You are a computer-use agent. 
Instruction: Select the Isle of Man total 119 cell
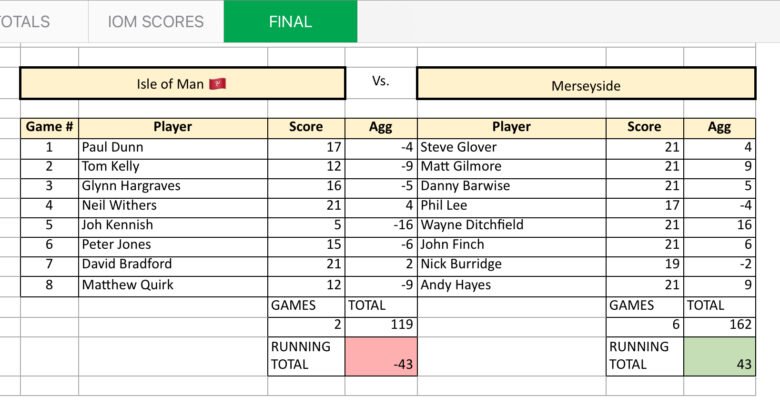[381, 325]
